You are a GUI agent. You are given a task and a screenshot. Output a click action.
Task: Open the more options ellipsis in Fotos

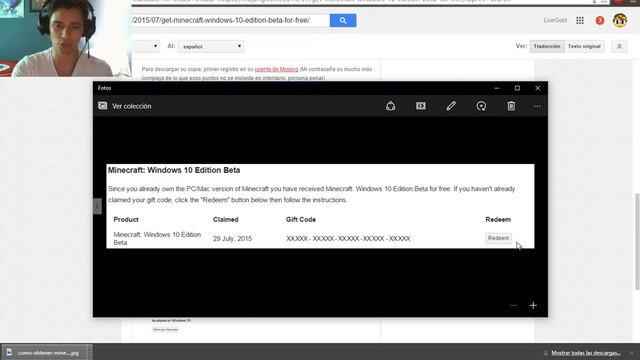(537, 107)
